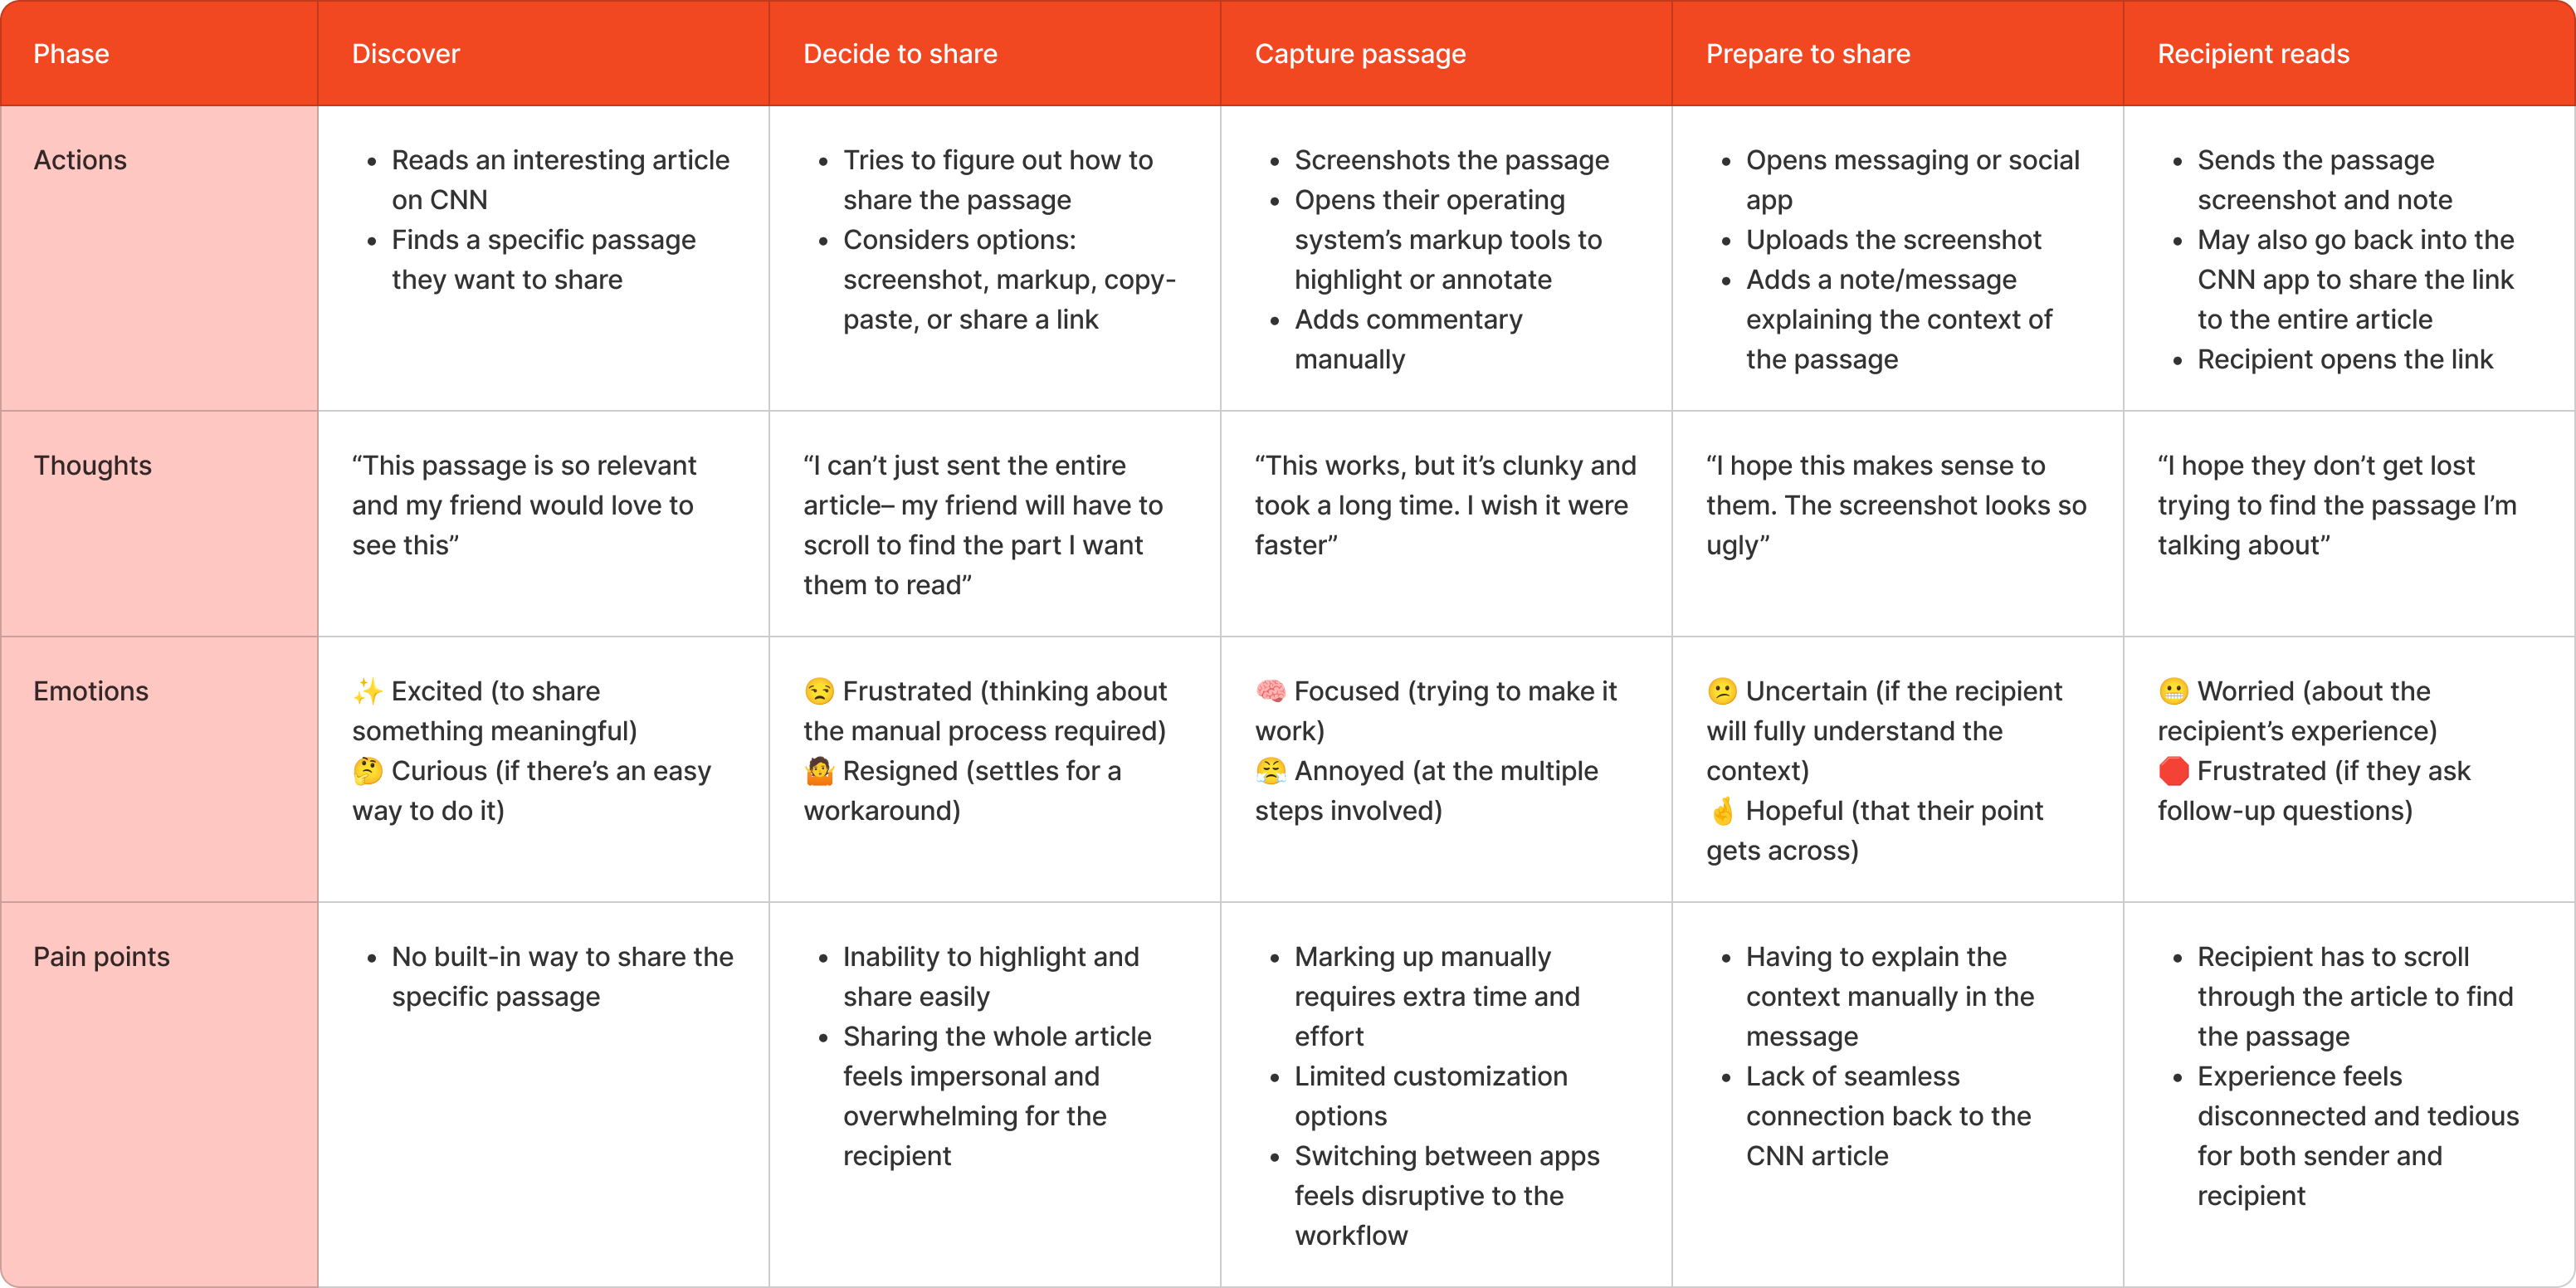Select the unamused face emoji next to Frustrated
This screenshot has width=2576, height=1288.
click(819, 691)
